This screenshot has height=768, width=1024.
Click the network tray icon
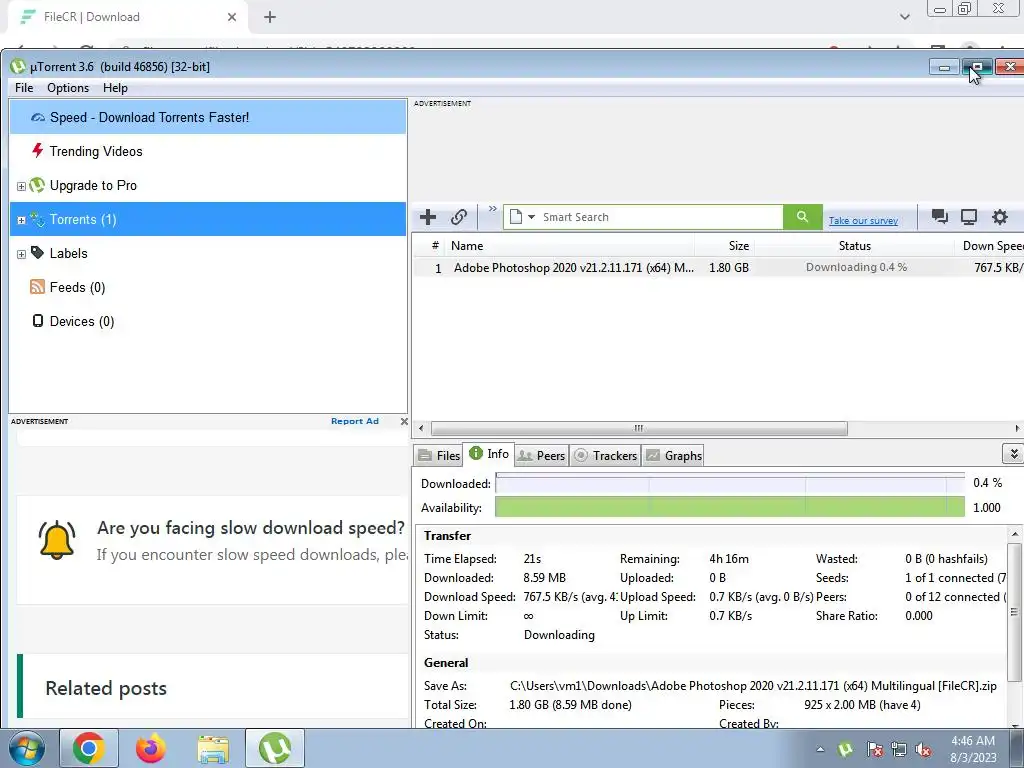point(899,750)
